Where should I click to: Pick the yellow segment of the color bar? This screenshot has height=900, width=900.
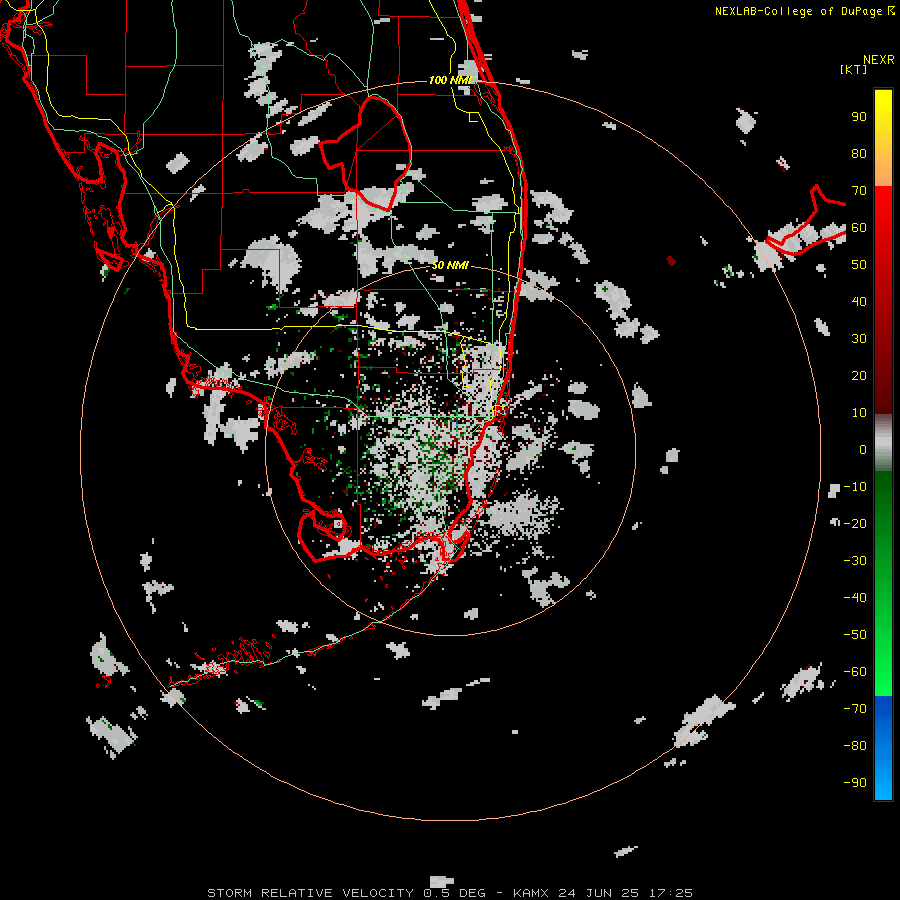coord(883,138)
